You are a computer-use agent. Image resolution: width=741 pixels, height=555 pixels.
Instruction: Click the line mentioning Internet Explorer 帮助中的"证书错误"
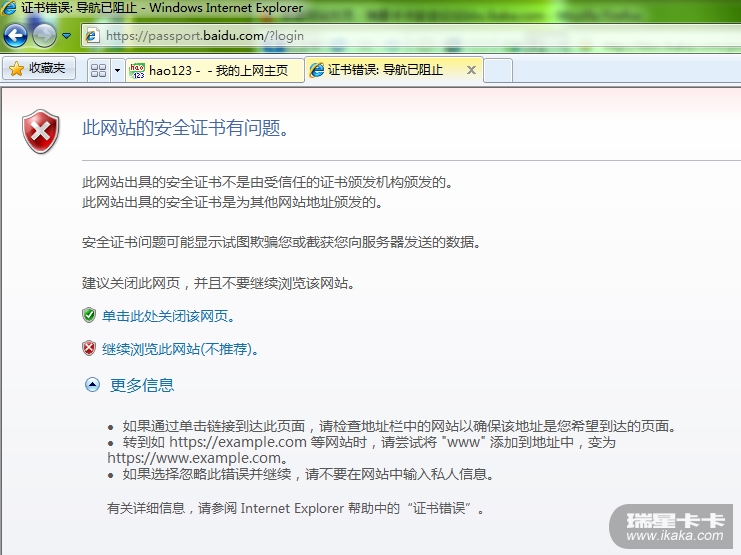pos(296,509)
